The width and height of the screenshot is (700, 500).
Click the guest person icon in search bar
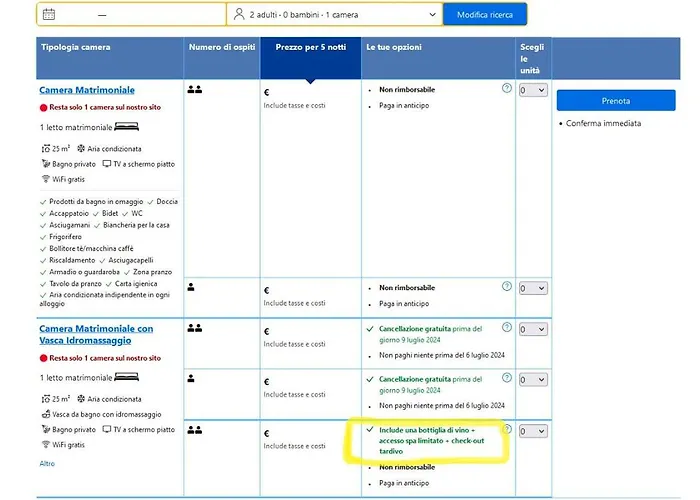(238, 15)
